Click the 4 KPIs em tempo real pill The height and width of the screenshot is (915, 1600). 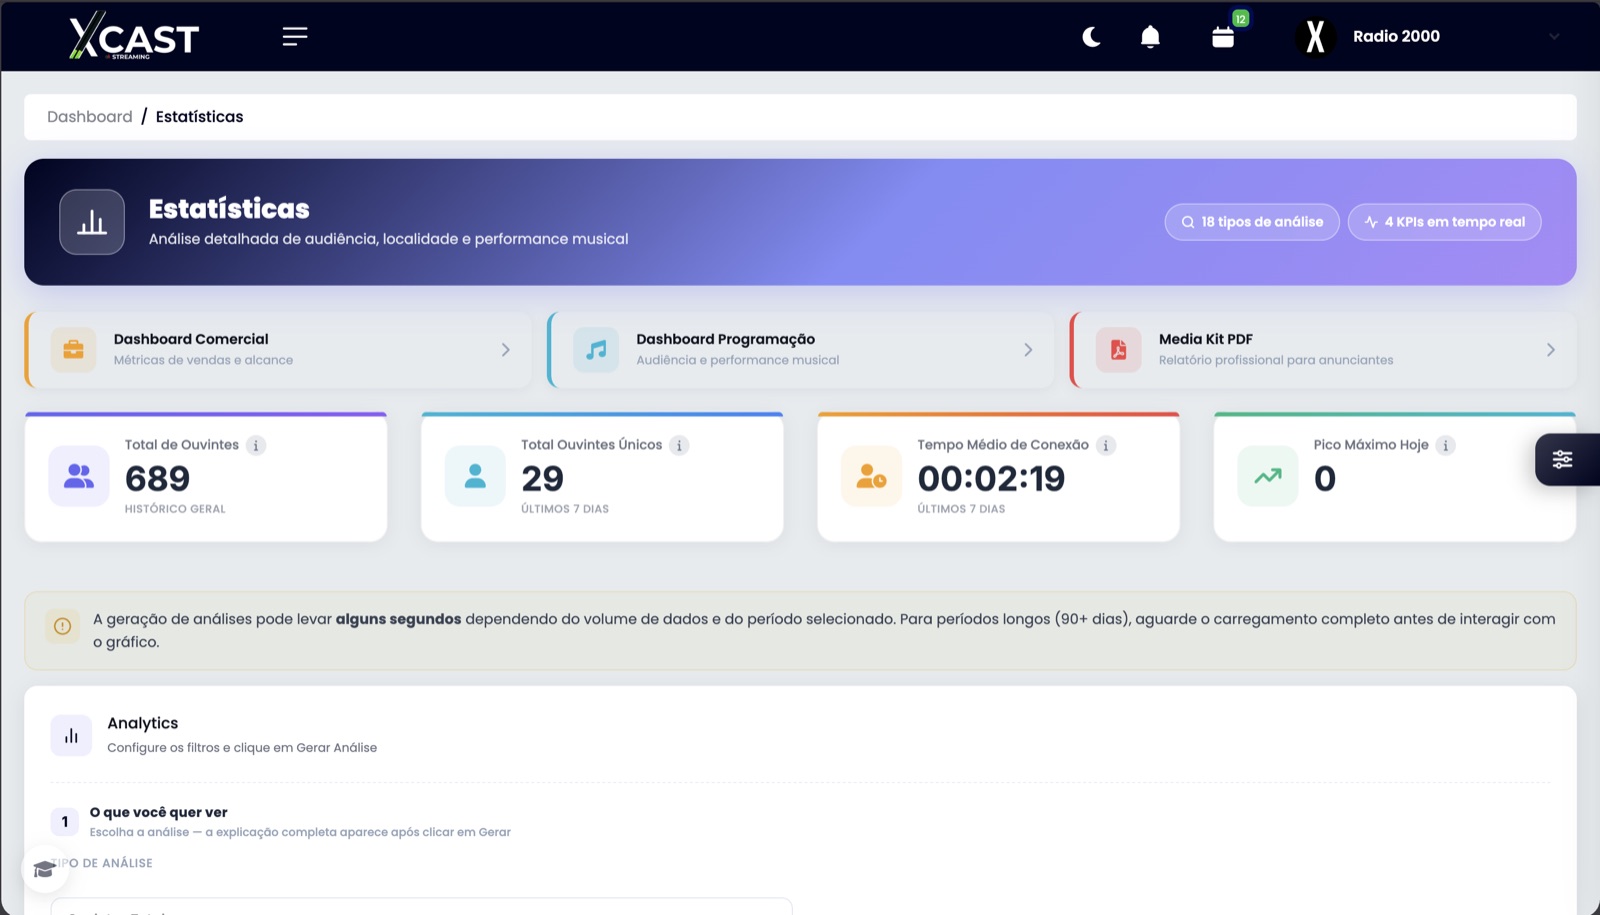[x=1444, y=222]
